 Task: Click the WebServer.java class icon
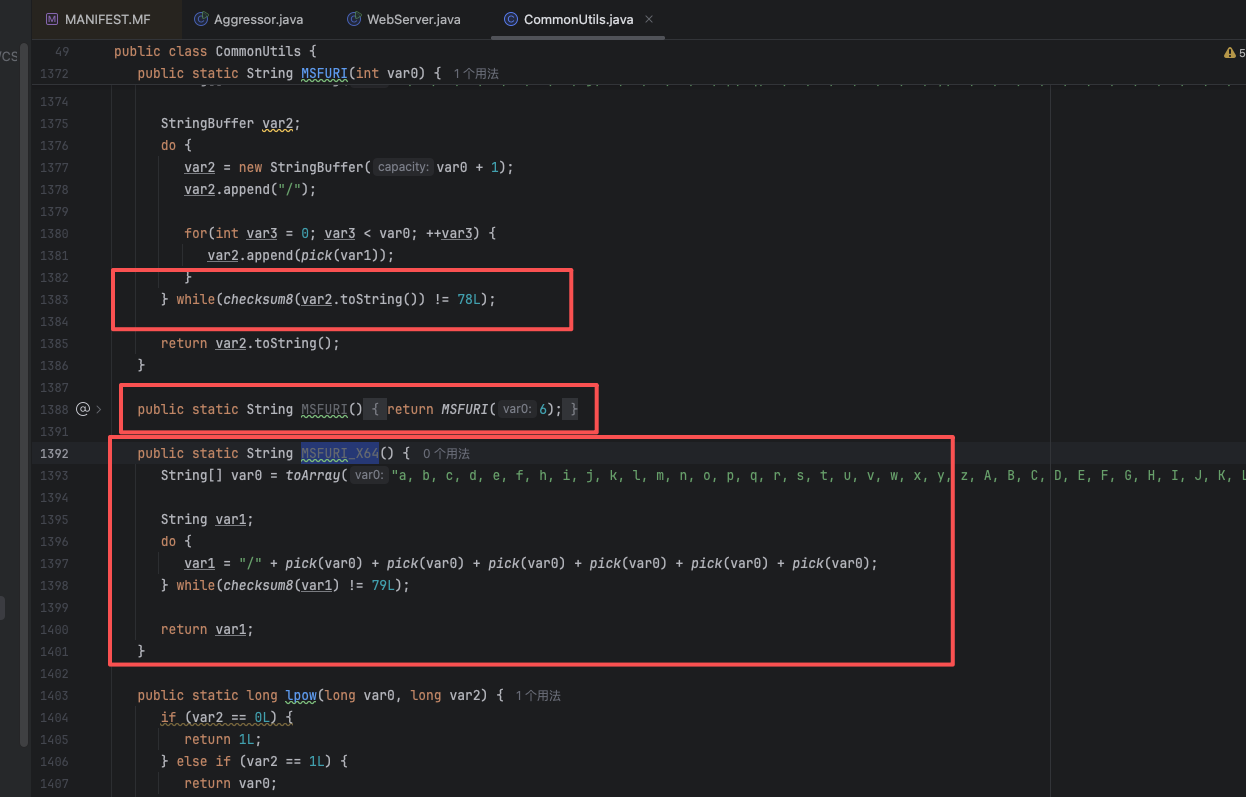[x=354, y=19]
